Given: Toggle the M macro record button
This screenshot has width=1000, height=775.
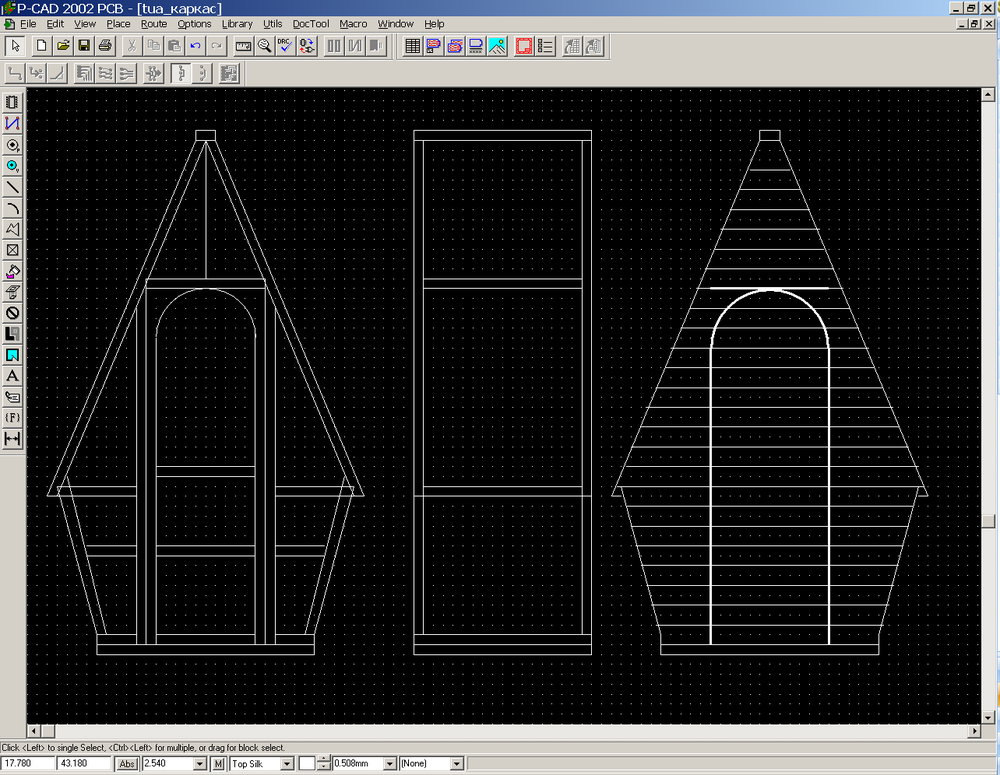Looking at the screenshot, I should tap(218, 764).
